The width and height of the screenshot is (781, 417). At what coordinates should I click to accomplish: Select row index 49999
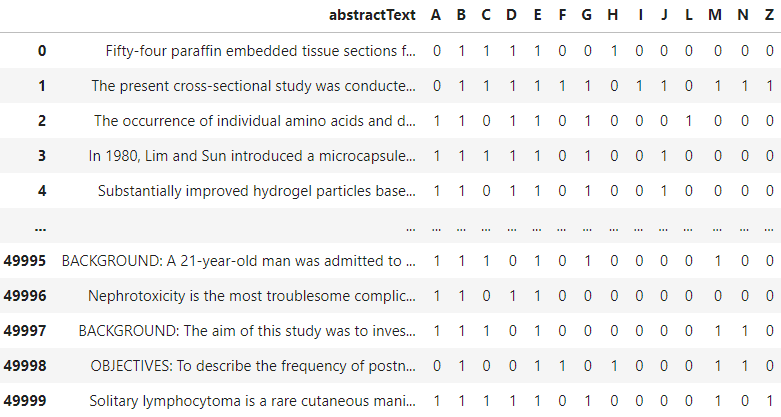click(25, 401)
